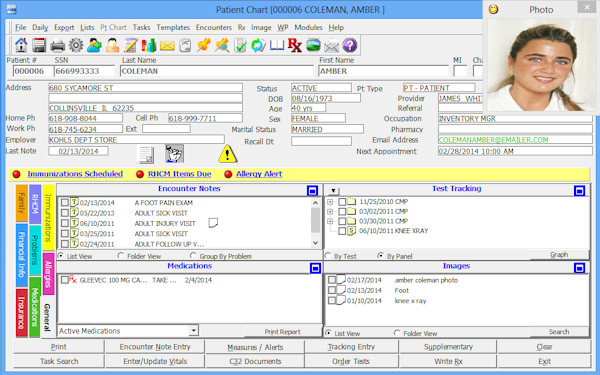The width and height of the screenshot is (600, 375).
Task: Click blue square button of Encounter Notes
Action: point(312,191)
